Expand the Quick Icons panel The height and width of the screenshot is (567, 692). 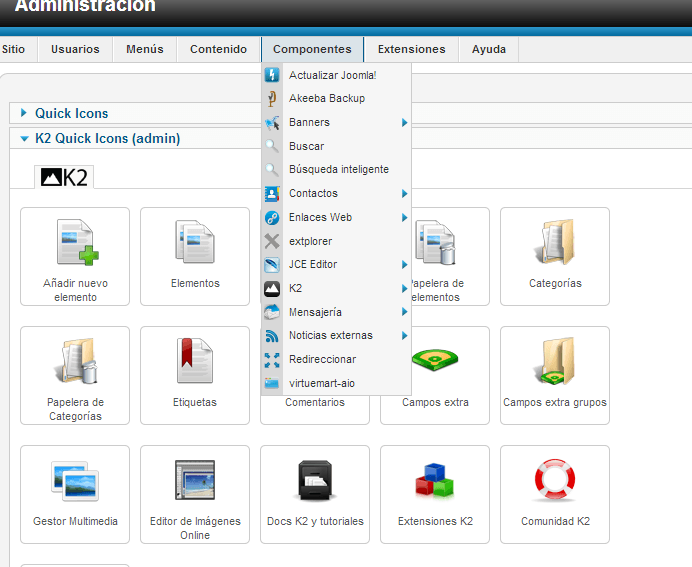click(x=24, y=113)
